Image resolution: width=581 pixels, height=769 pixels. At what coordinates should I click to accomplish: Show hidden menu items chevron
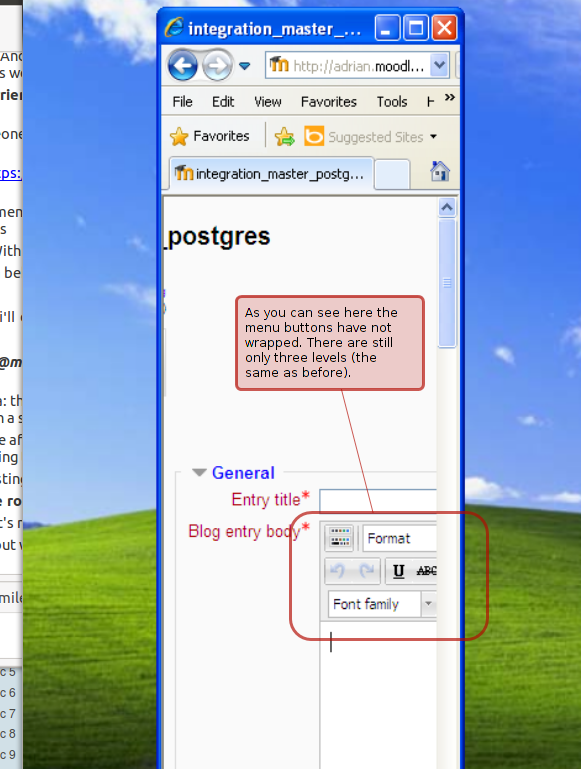(450, 98)
